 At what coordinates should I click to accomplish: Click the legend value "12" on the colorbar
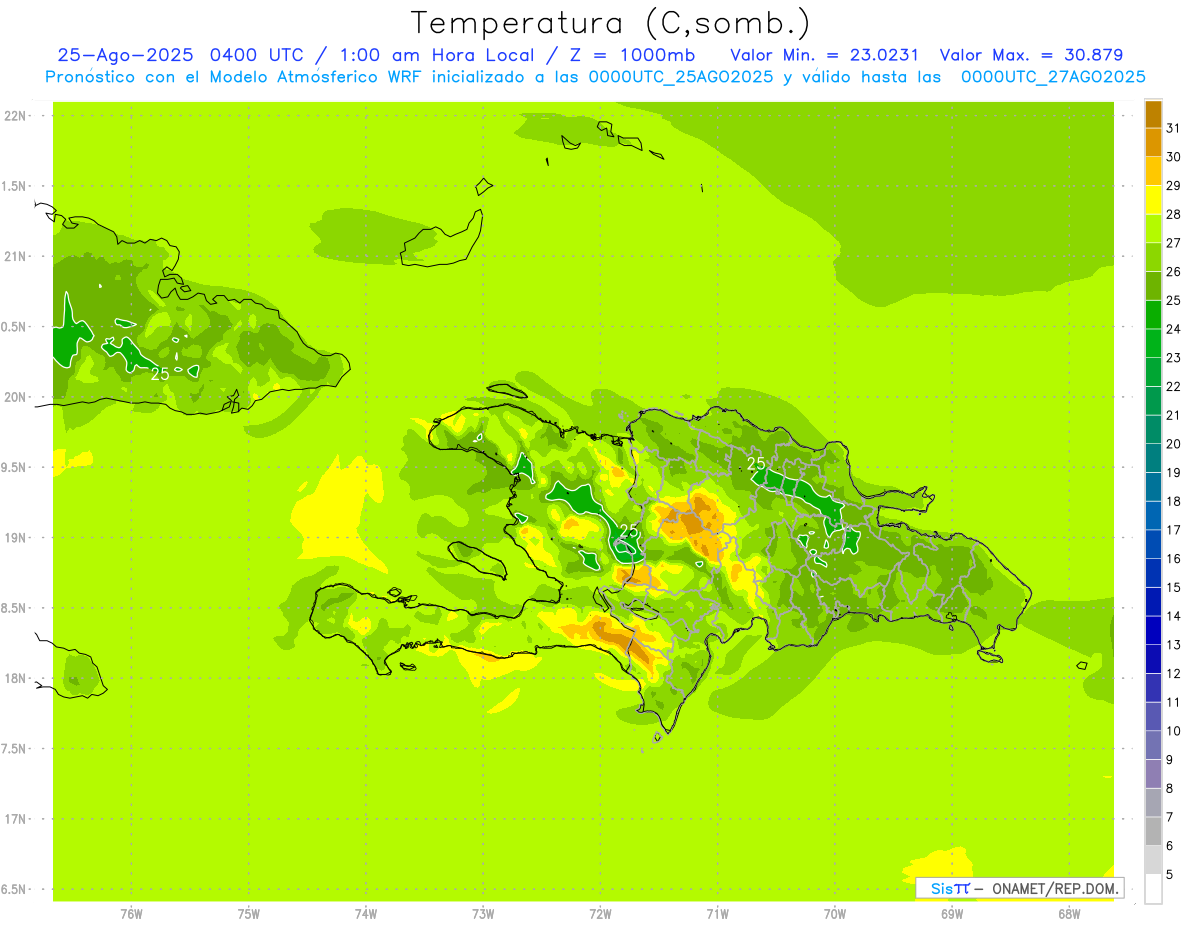pyautogui.click(x=1173, y=674)
